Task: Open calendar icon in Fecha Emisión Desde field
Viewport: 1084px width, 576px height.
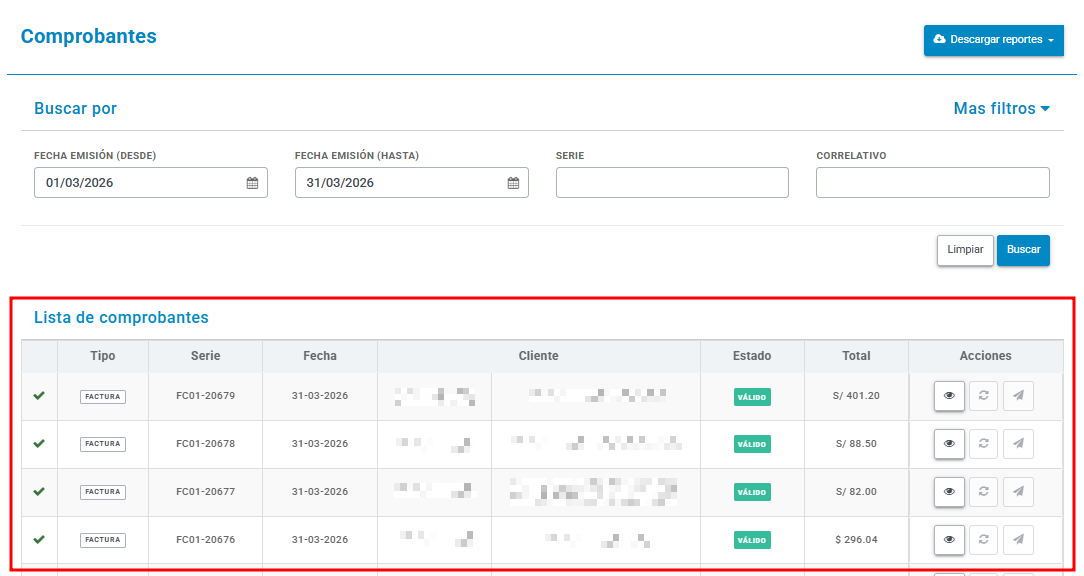Action: (x=252, y=183)
